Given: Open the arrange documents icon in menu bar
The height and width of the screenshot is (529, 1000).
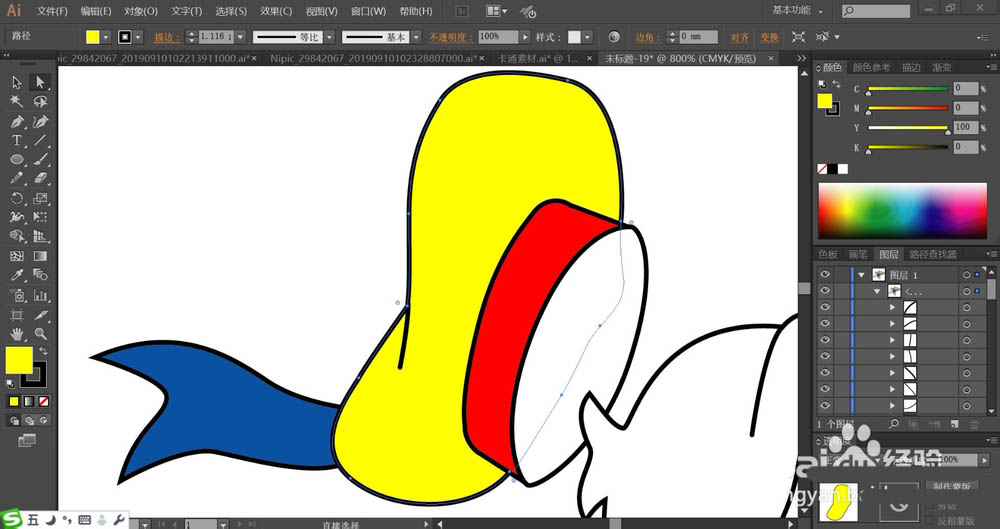Looking at the screenshot, I should pyautogui.click(x=496, y=11).
